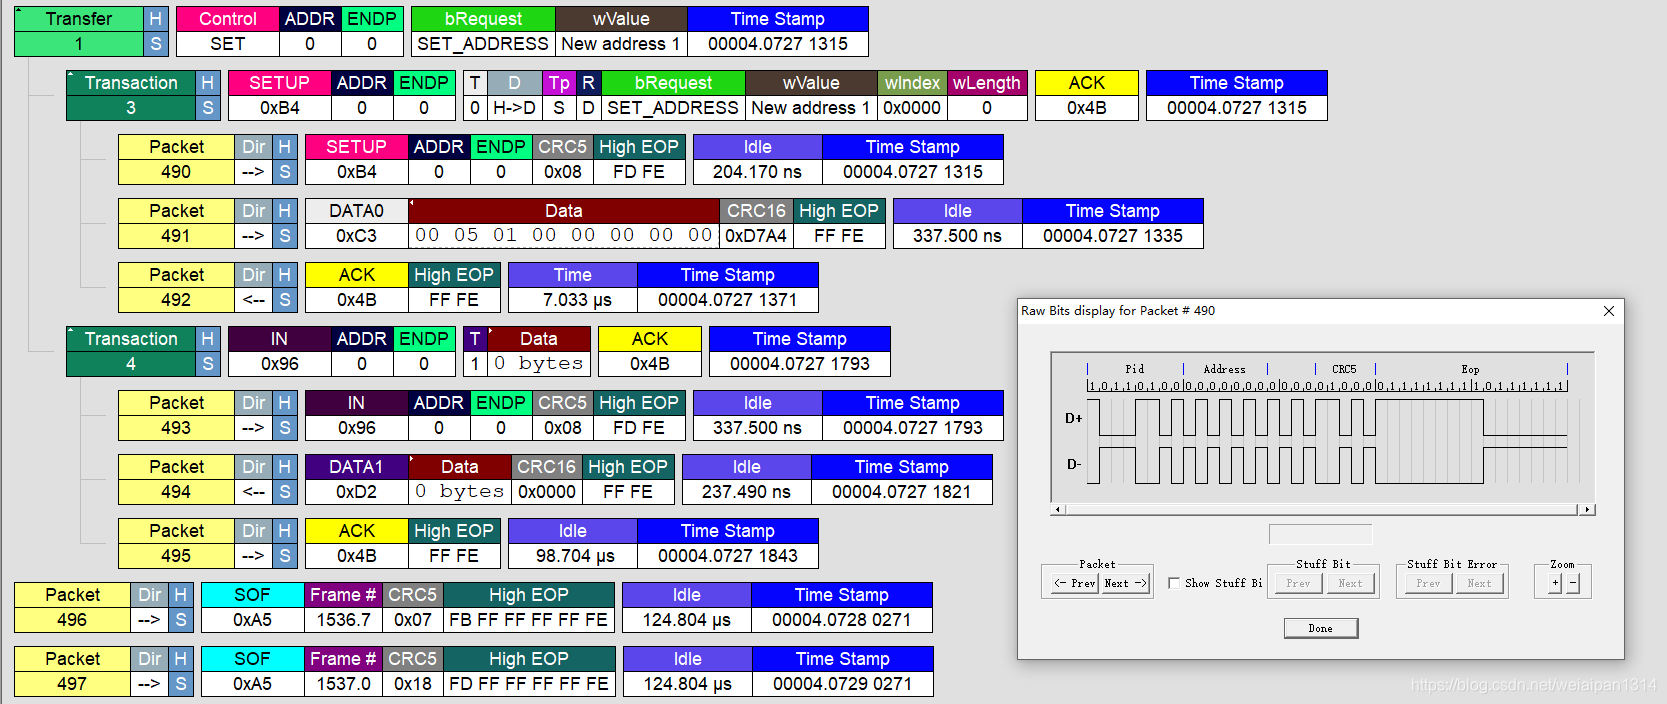This screenshot has height=704, width=1667.
Task: Select the Packet 490 cell
Action: pos(176,159)
